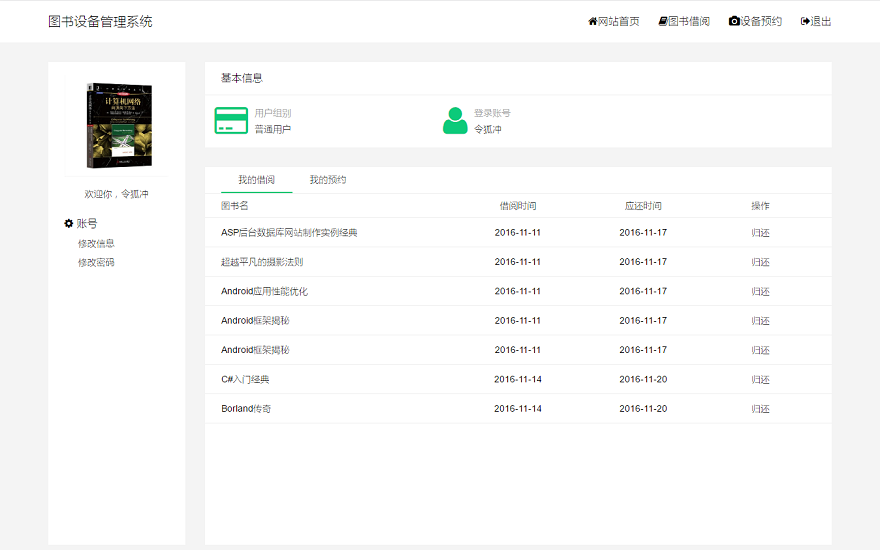This screenshot has width=880, height=550.
Task: Click the 登录账号 label
Action: pos(492,113)
